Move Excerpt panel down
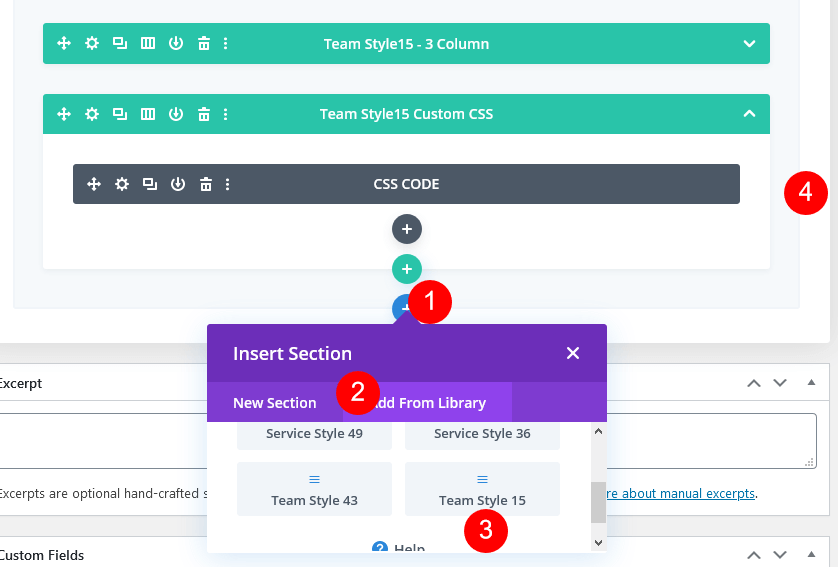Viewport: 838px width, 567px height. point(780,383)
